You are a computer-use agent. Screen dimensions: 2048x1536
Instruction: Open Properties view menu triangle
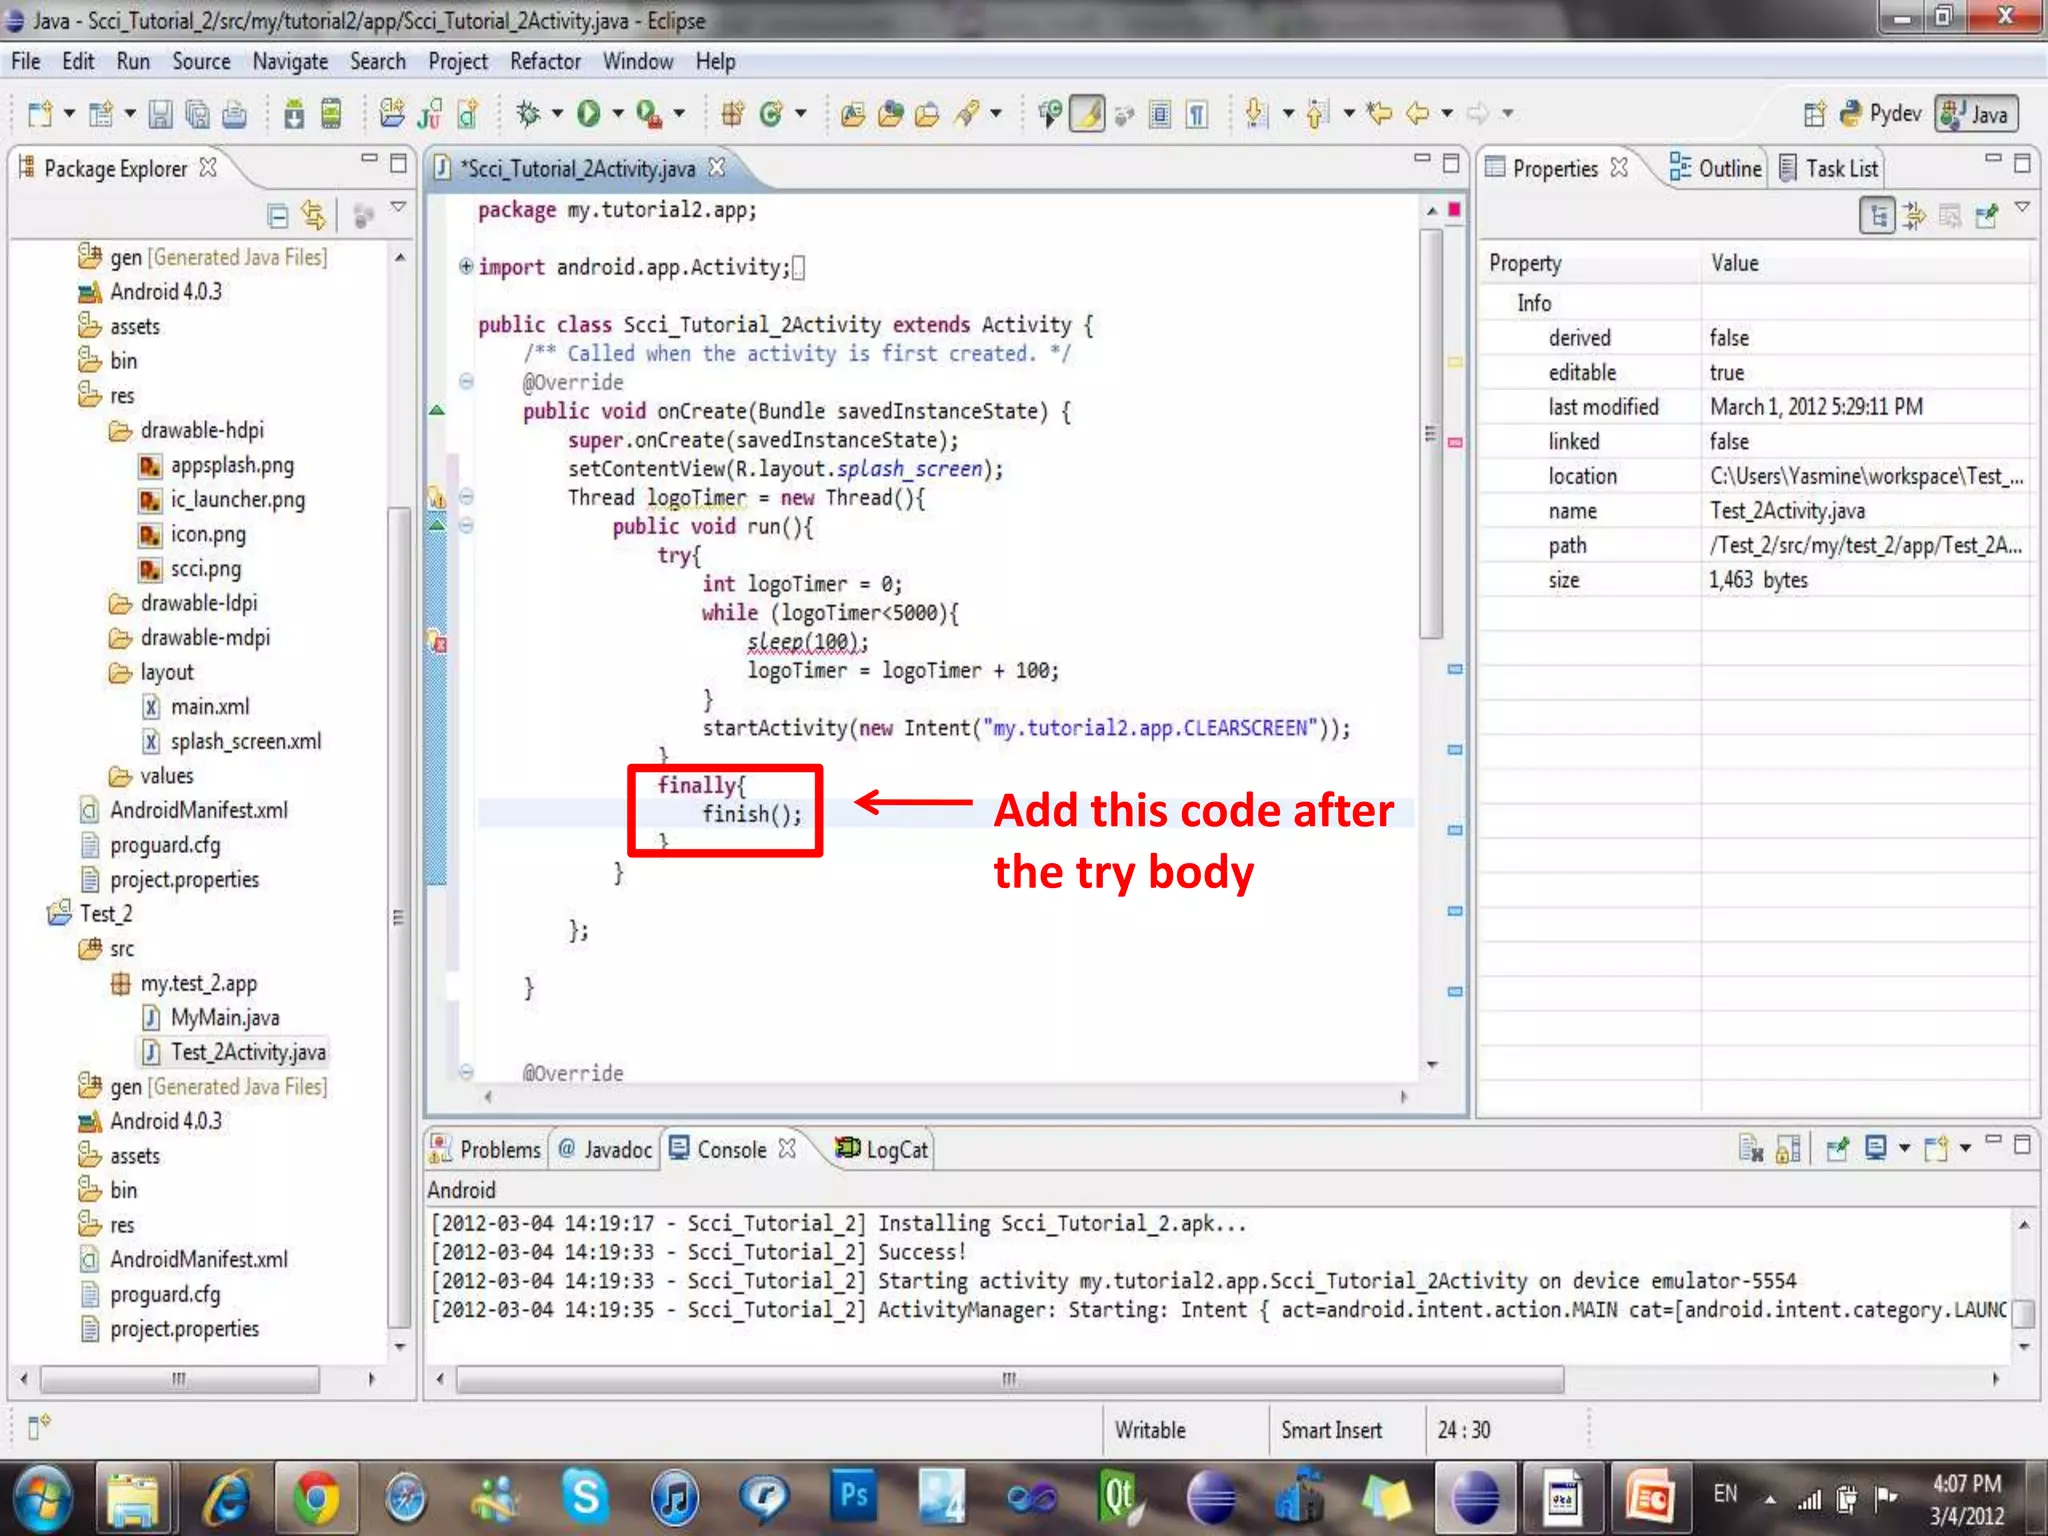[2022, 207]
